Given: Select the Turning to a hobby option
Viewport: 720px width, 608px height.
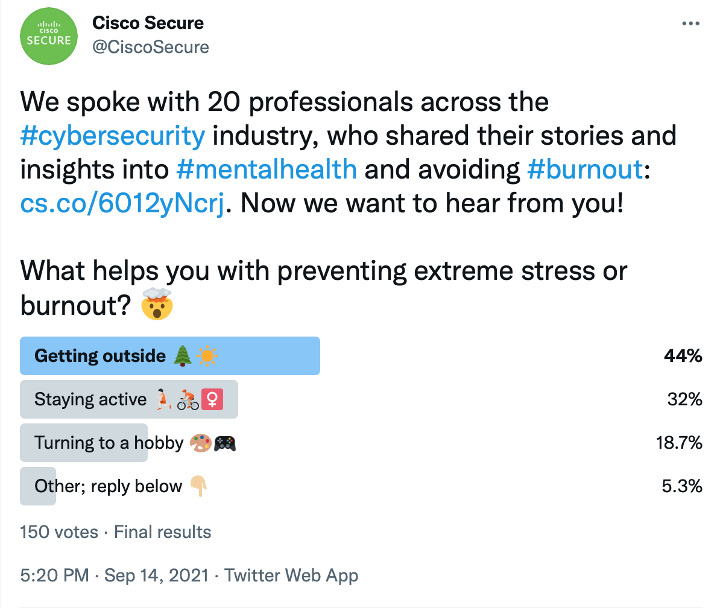Looking at the screenshot, I should pyautogui.click(x=108, y=442).
